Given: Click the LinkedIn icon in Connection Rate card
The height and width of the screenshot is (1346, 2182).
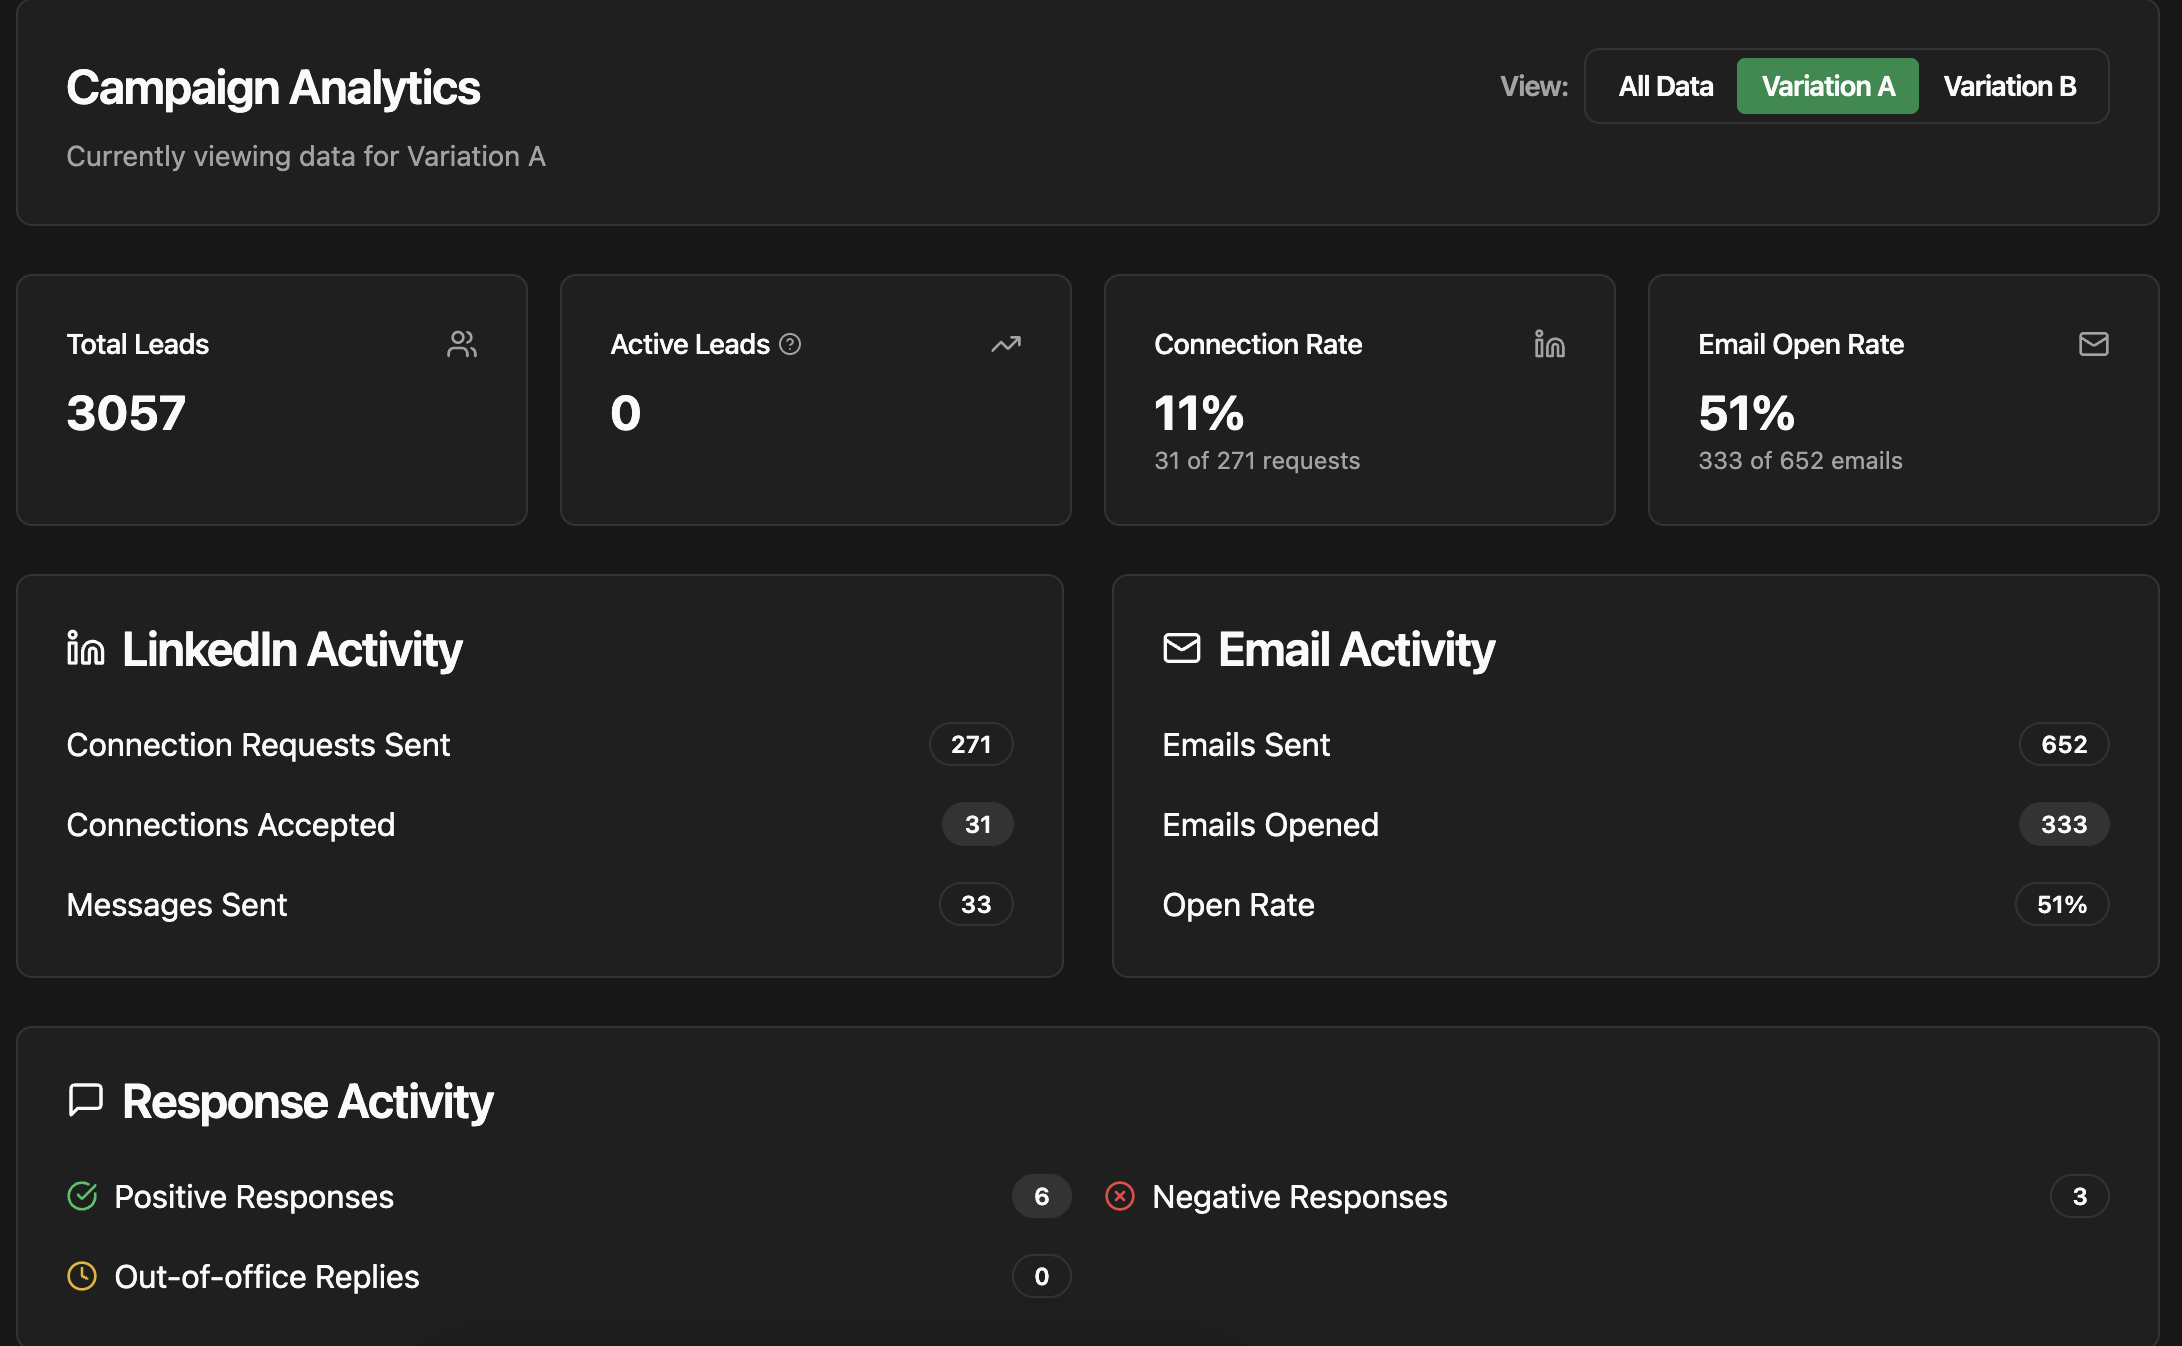Looking at the screenshot, I should click(x=1549, y=344).
